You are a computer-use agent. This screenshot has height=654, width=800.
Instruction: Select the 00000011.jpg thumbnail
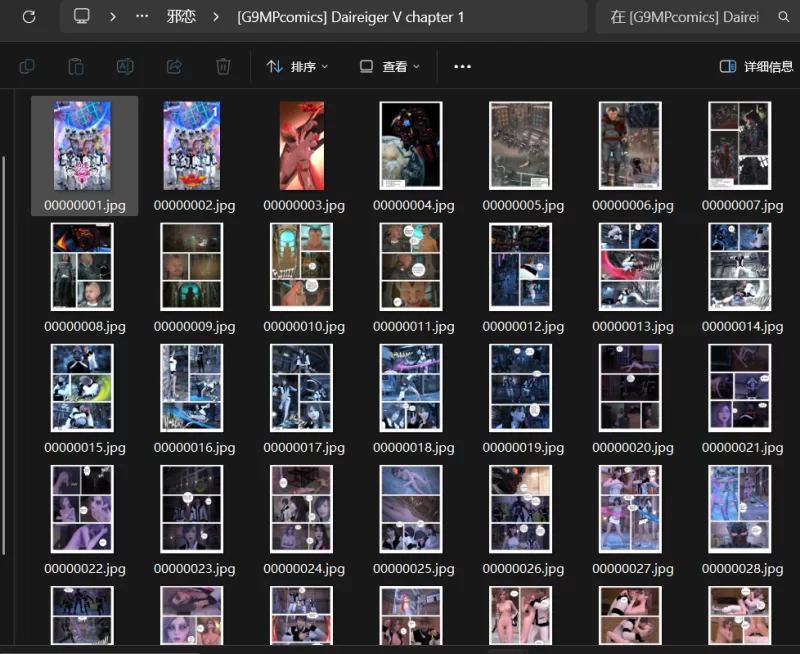coord(411,266)
